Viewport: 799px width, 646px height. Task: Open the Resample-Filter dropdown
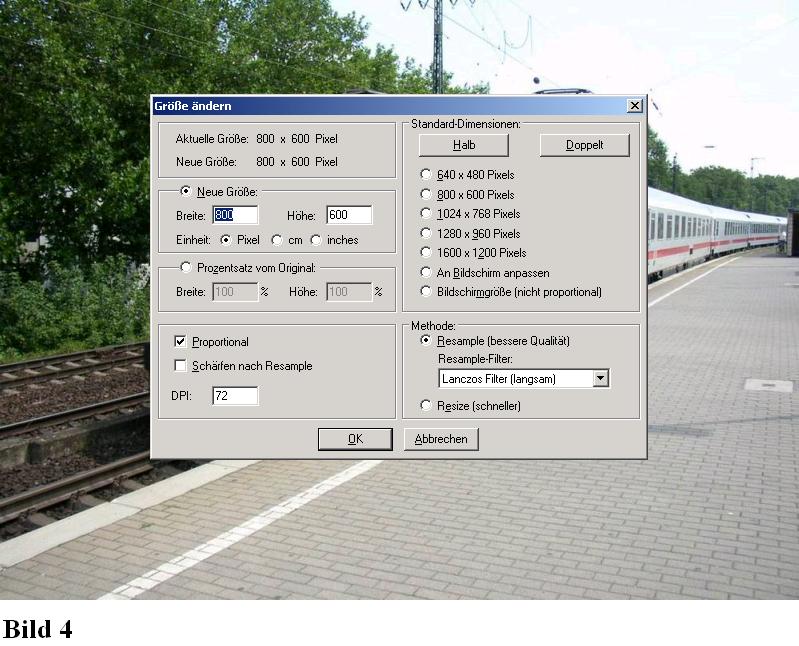pyautogui.click(x=600, y=378)
